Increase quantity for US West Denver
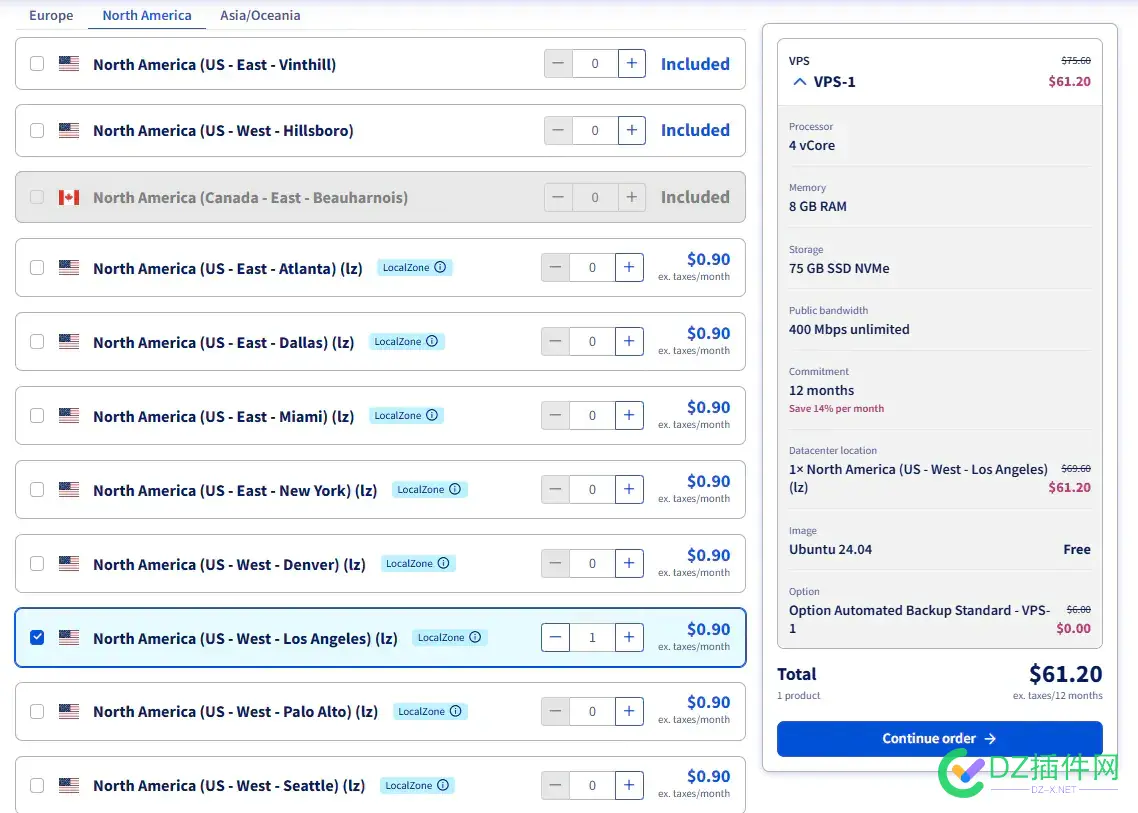Image resolution: width=1138 pixels, height=813 pixels. (x=628, y=563)
